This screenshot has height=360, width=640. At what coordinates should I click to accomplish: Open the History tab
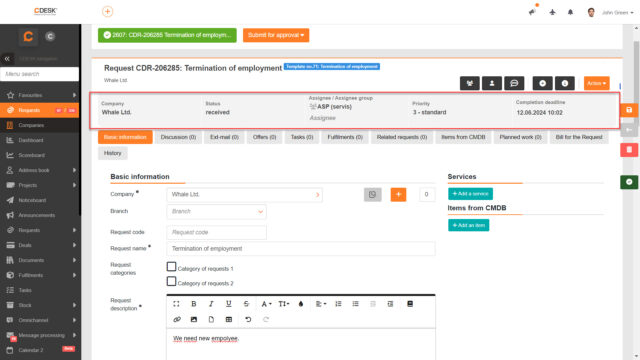113,153
